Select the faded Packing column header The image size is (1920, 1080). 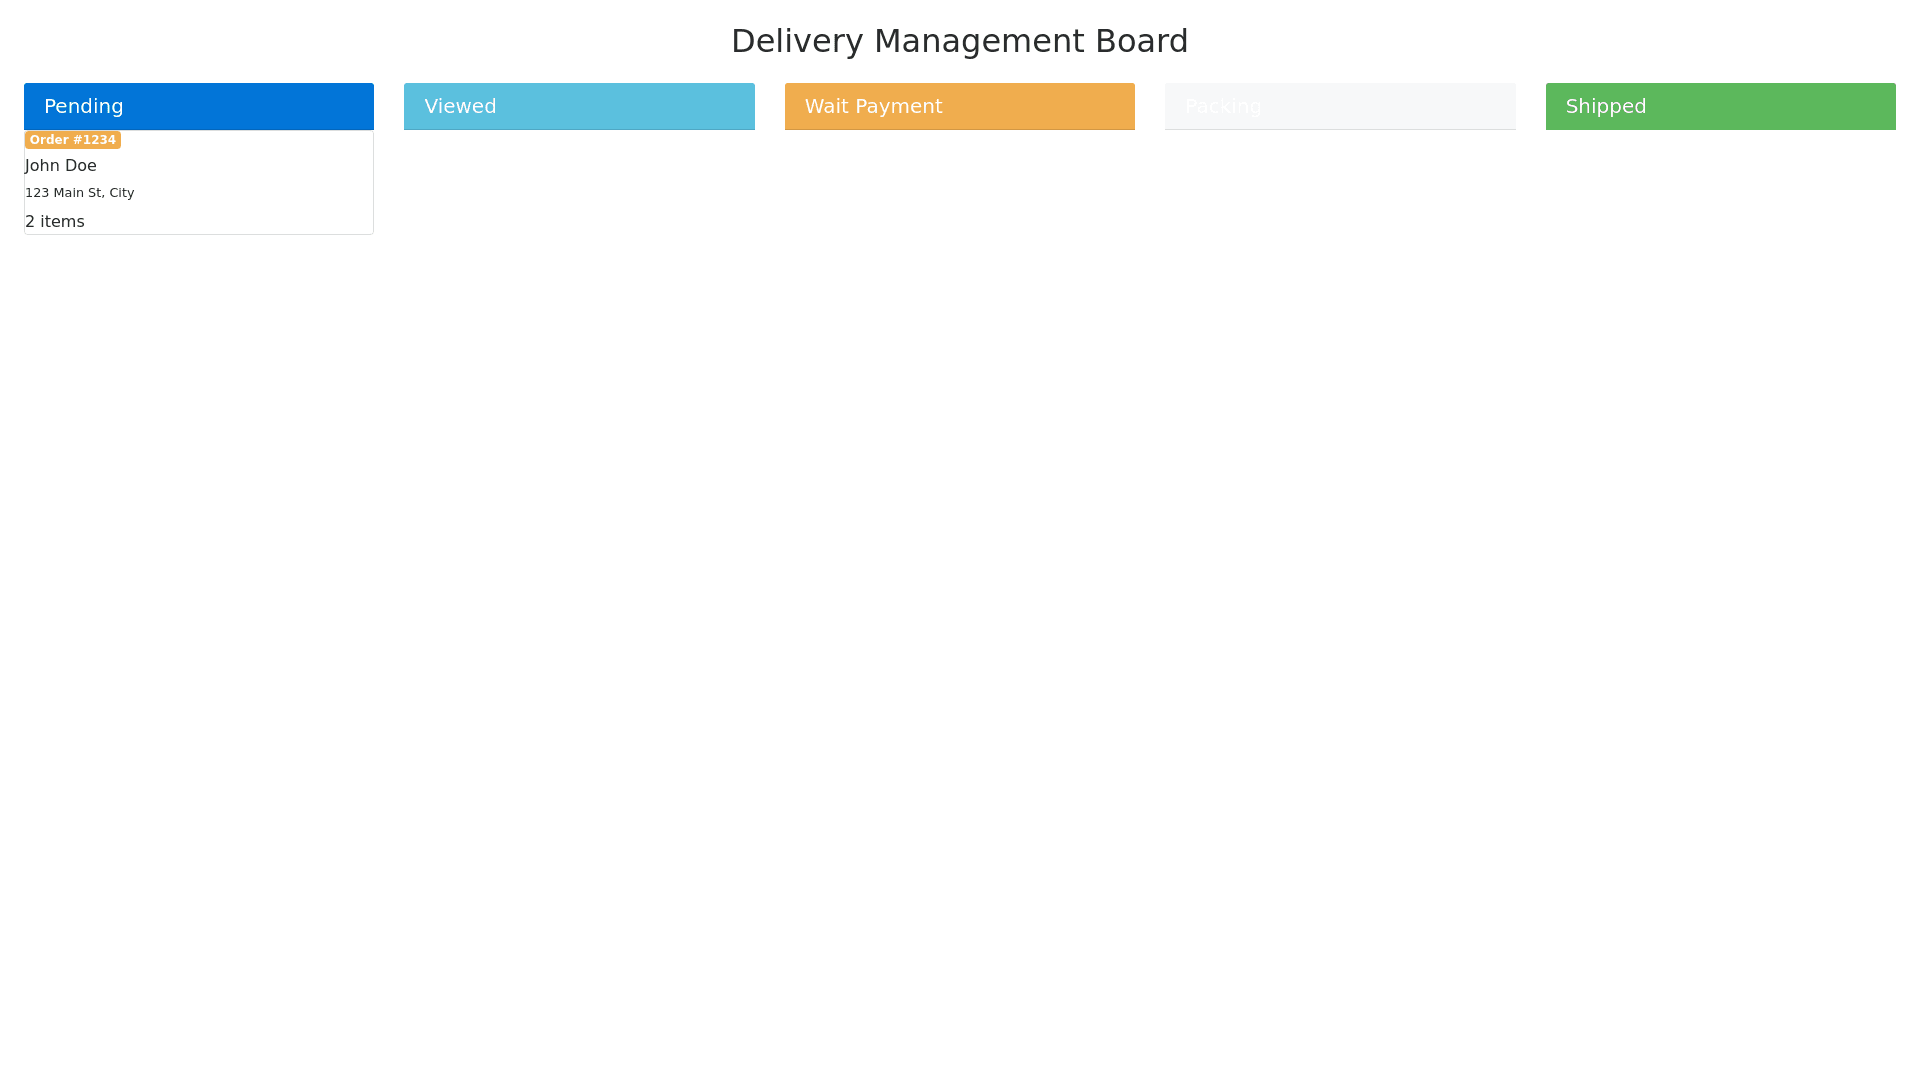click(x=1340, y=106)
